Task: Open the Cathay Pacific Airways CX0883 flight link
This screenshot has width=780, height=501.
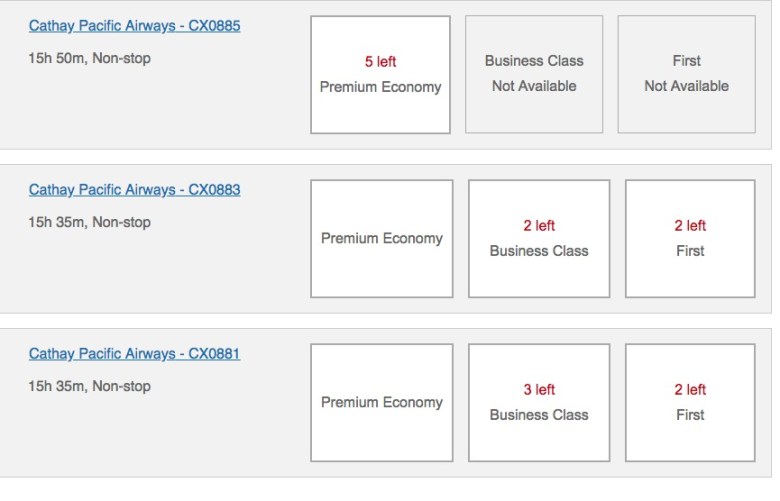Action: [134, 190]
